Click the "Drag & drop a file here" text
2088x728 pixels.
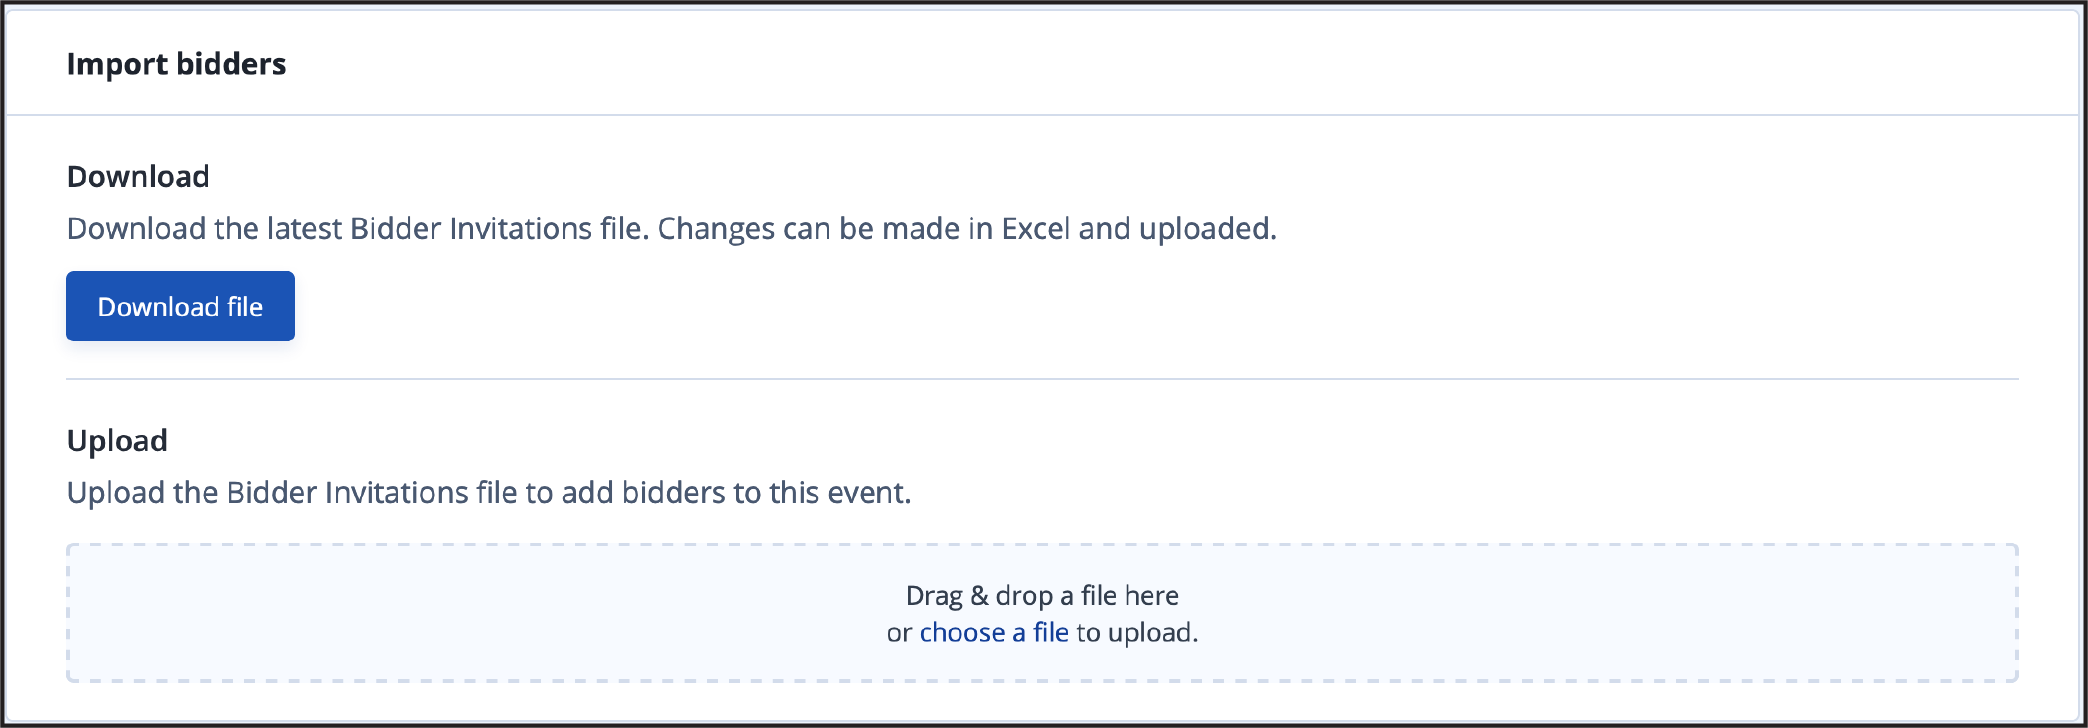[1042, 596]
